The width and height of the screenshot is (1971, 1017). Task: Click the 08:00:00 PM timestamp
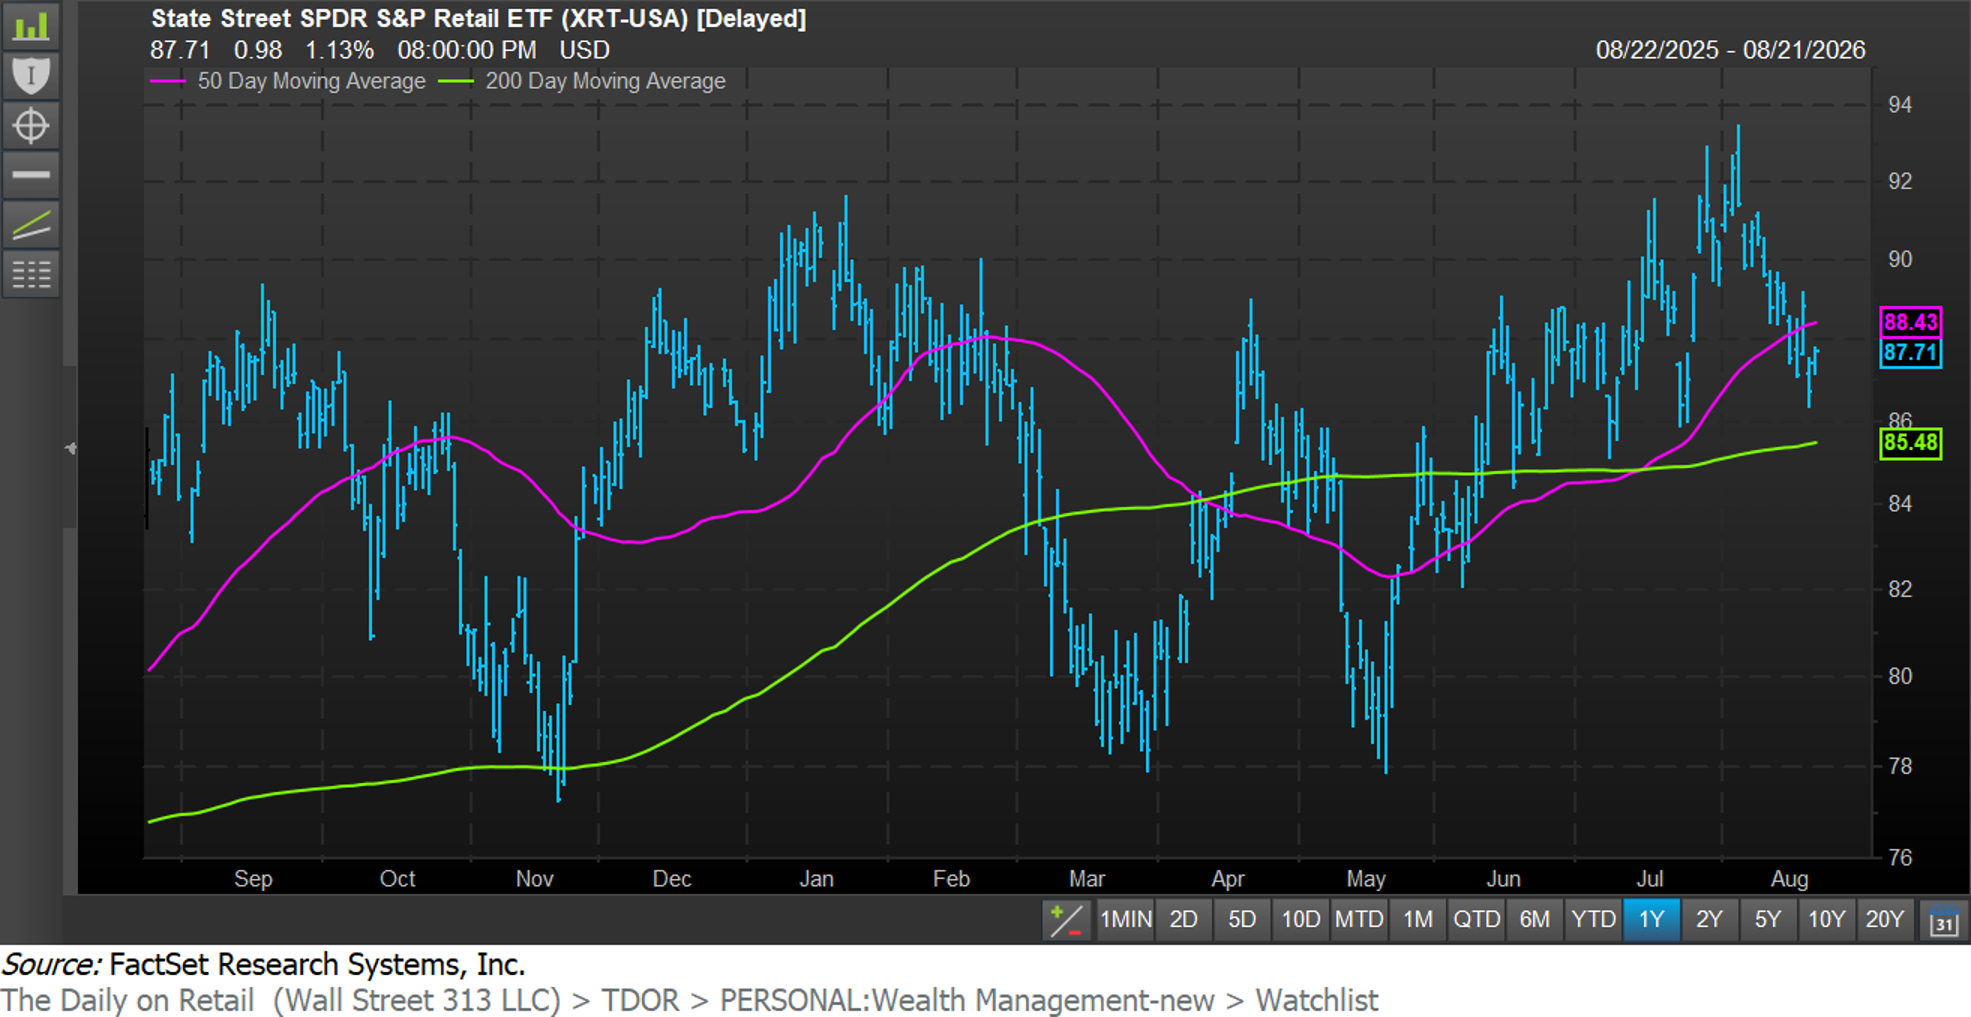466,50
